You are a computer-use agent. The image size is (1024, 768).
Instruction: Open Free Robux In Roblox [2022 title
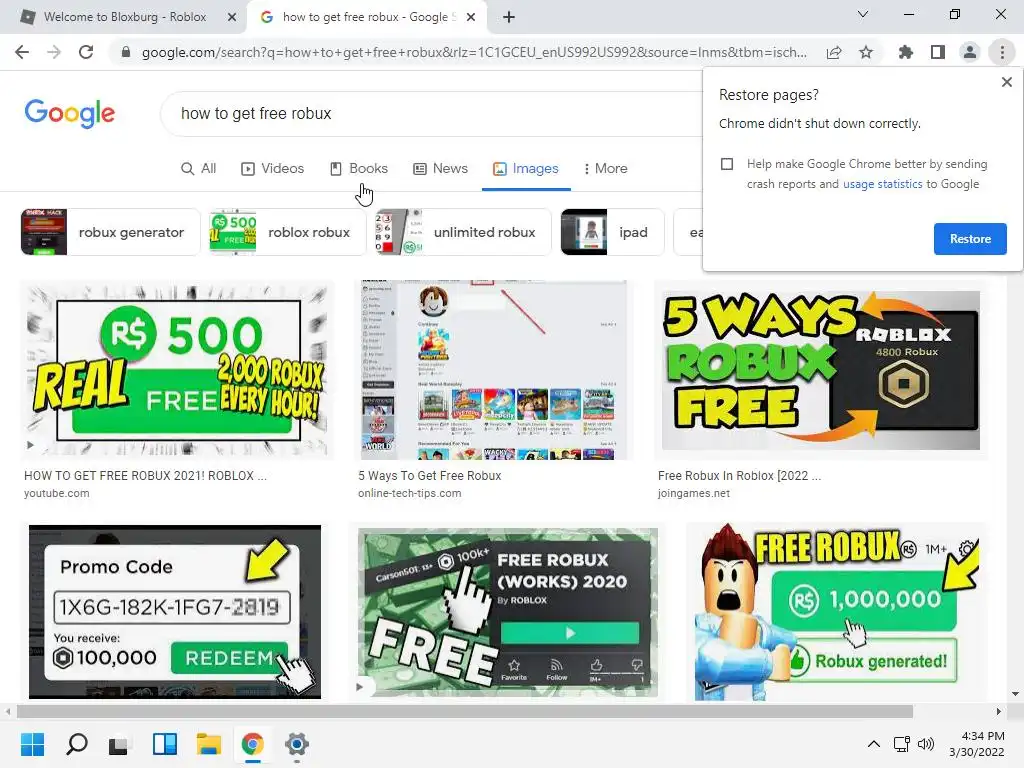(x=739, y=476)
